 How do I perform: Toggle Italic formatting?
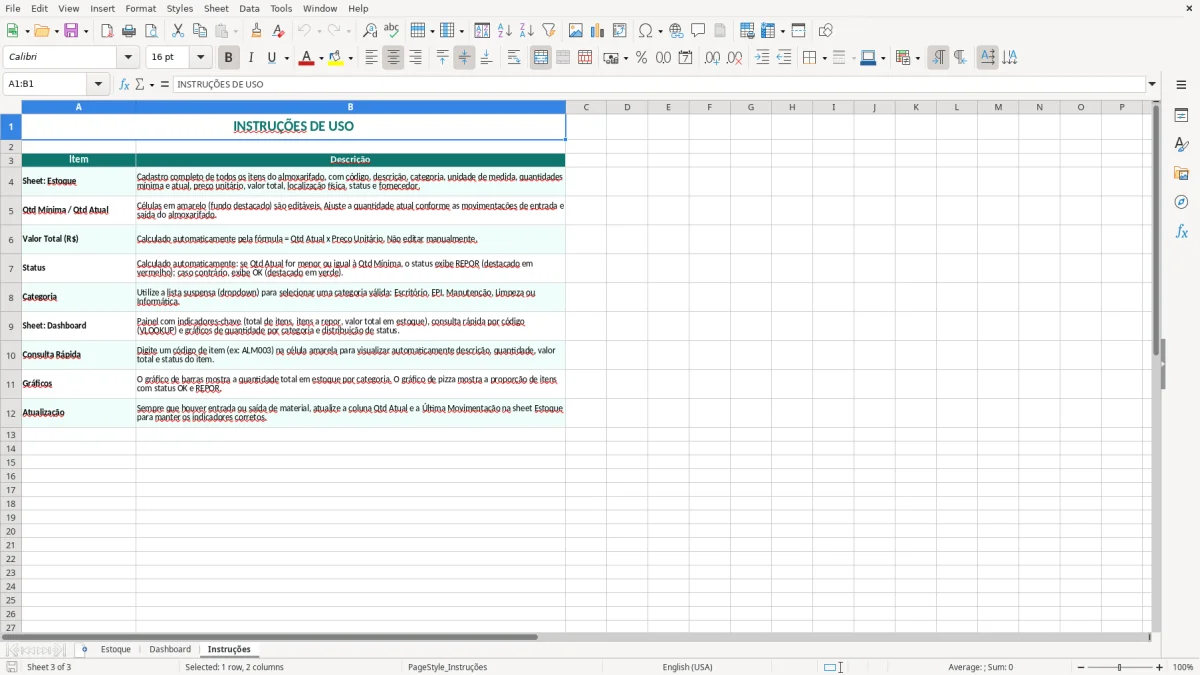(251, 58)
